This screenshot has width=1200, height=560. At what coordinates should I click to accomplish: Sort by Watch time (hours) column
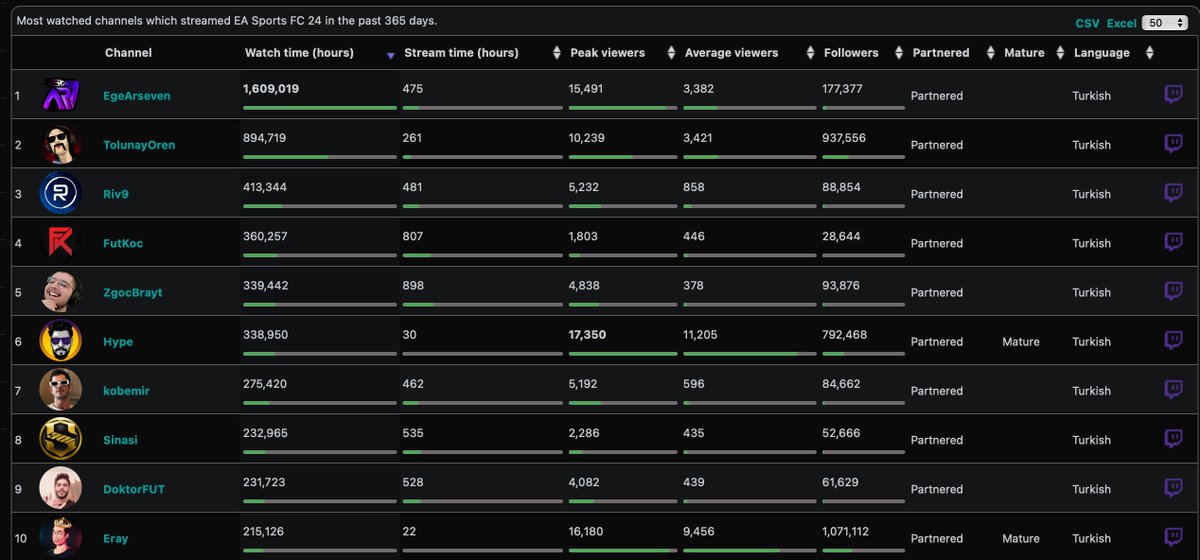tap(318, 53)
